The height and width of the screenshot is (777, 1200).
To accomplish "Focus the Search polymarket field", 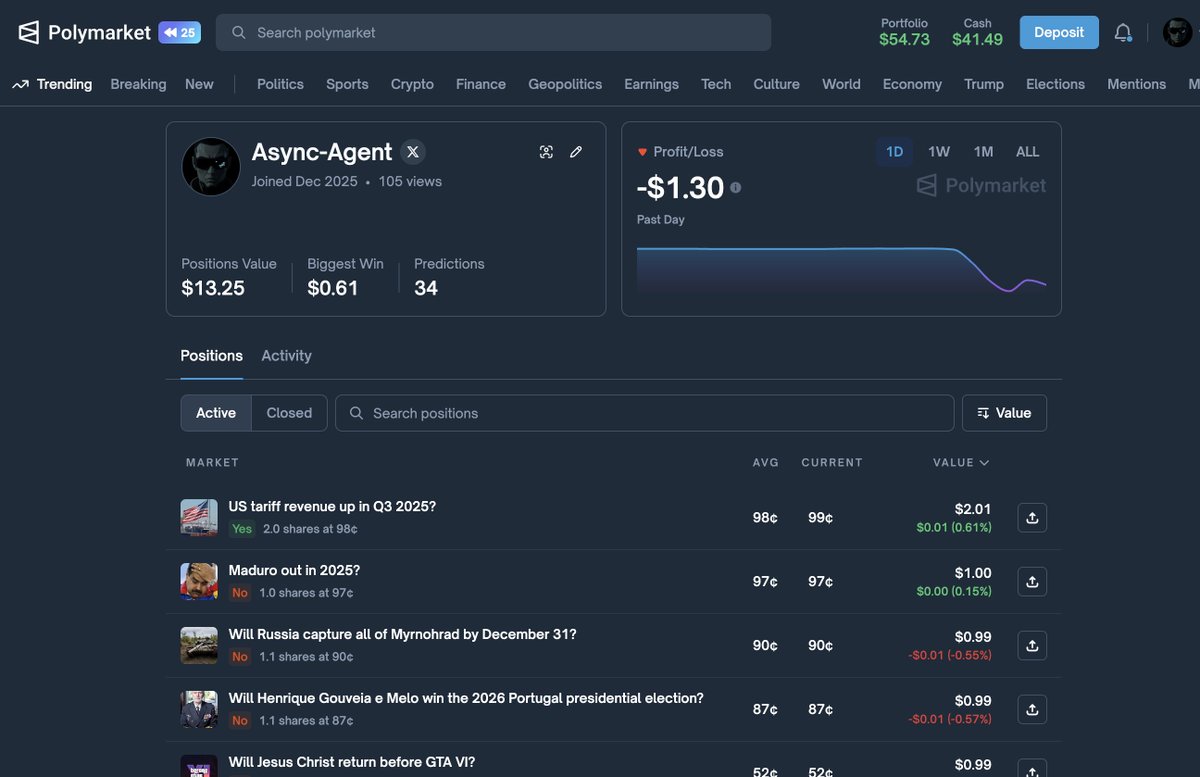I will point(494,33).
